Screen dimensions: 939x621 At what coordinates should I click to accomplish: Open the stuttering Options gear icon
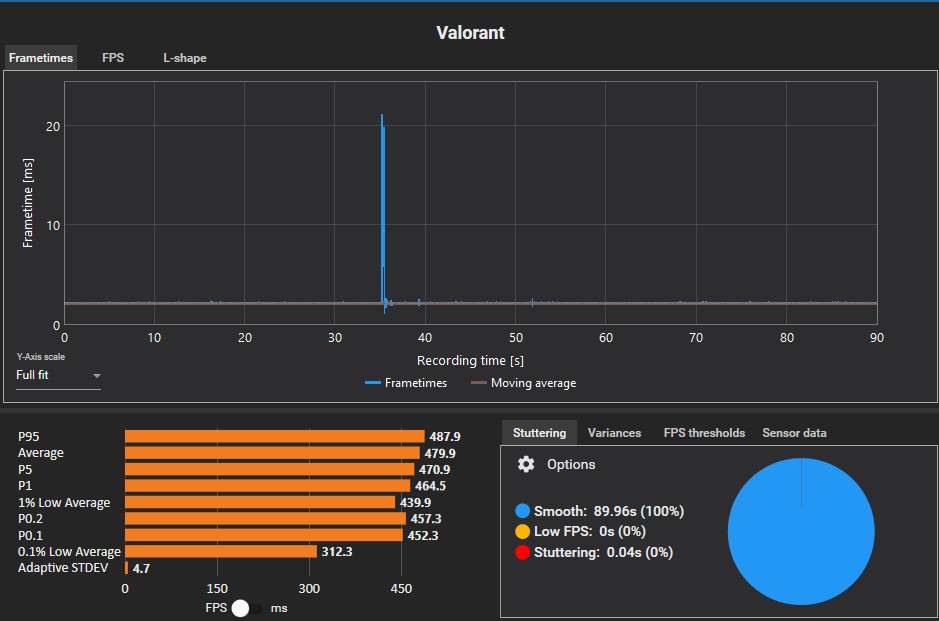(526, 464)
